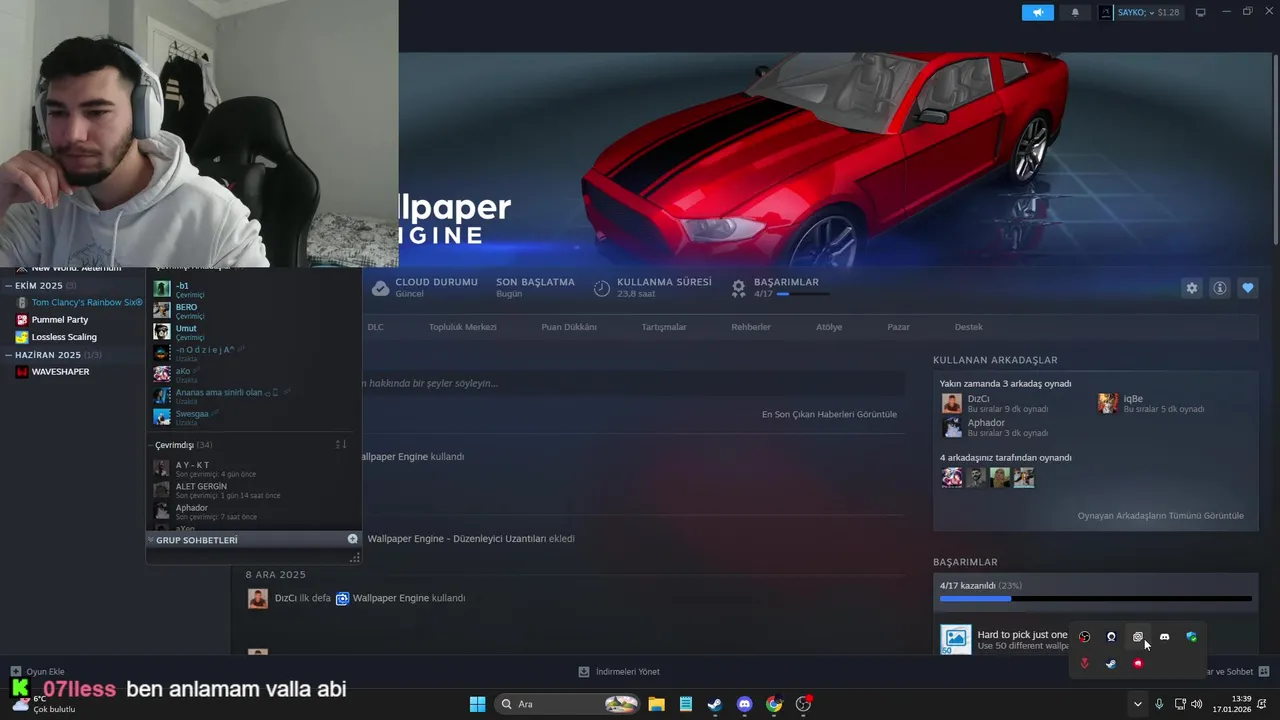Viewport: 1280px width, 720px height.
Task: Open Steam notifications bell
Action: click(x=1075, y=12)
